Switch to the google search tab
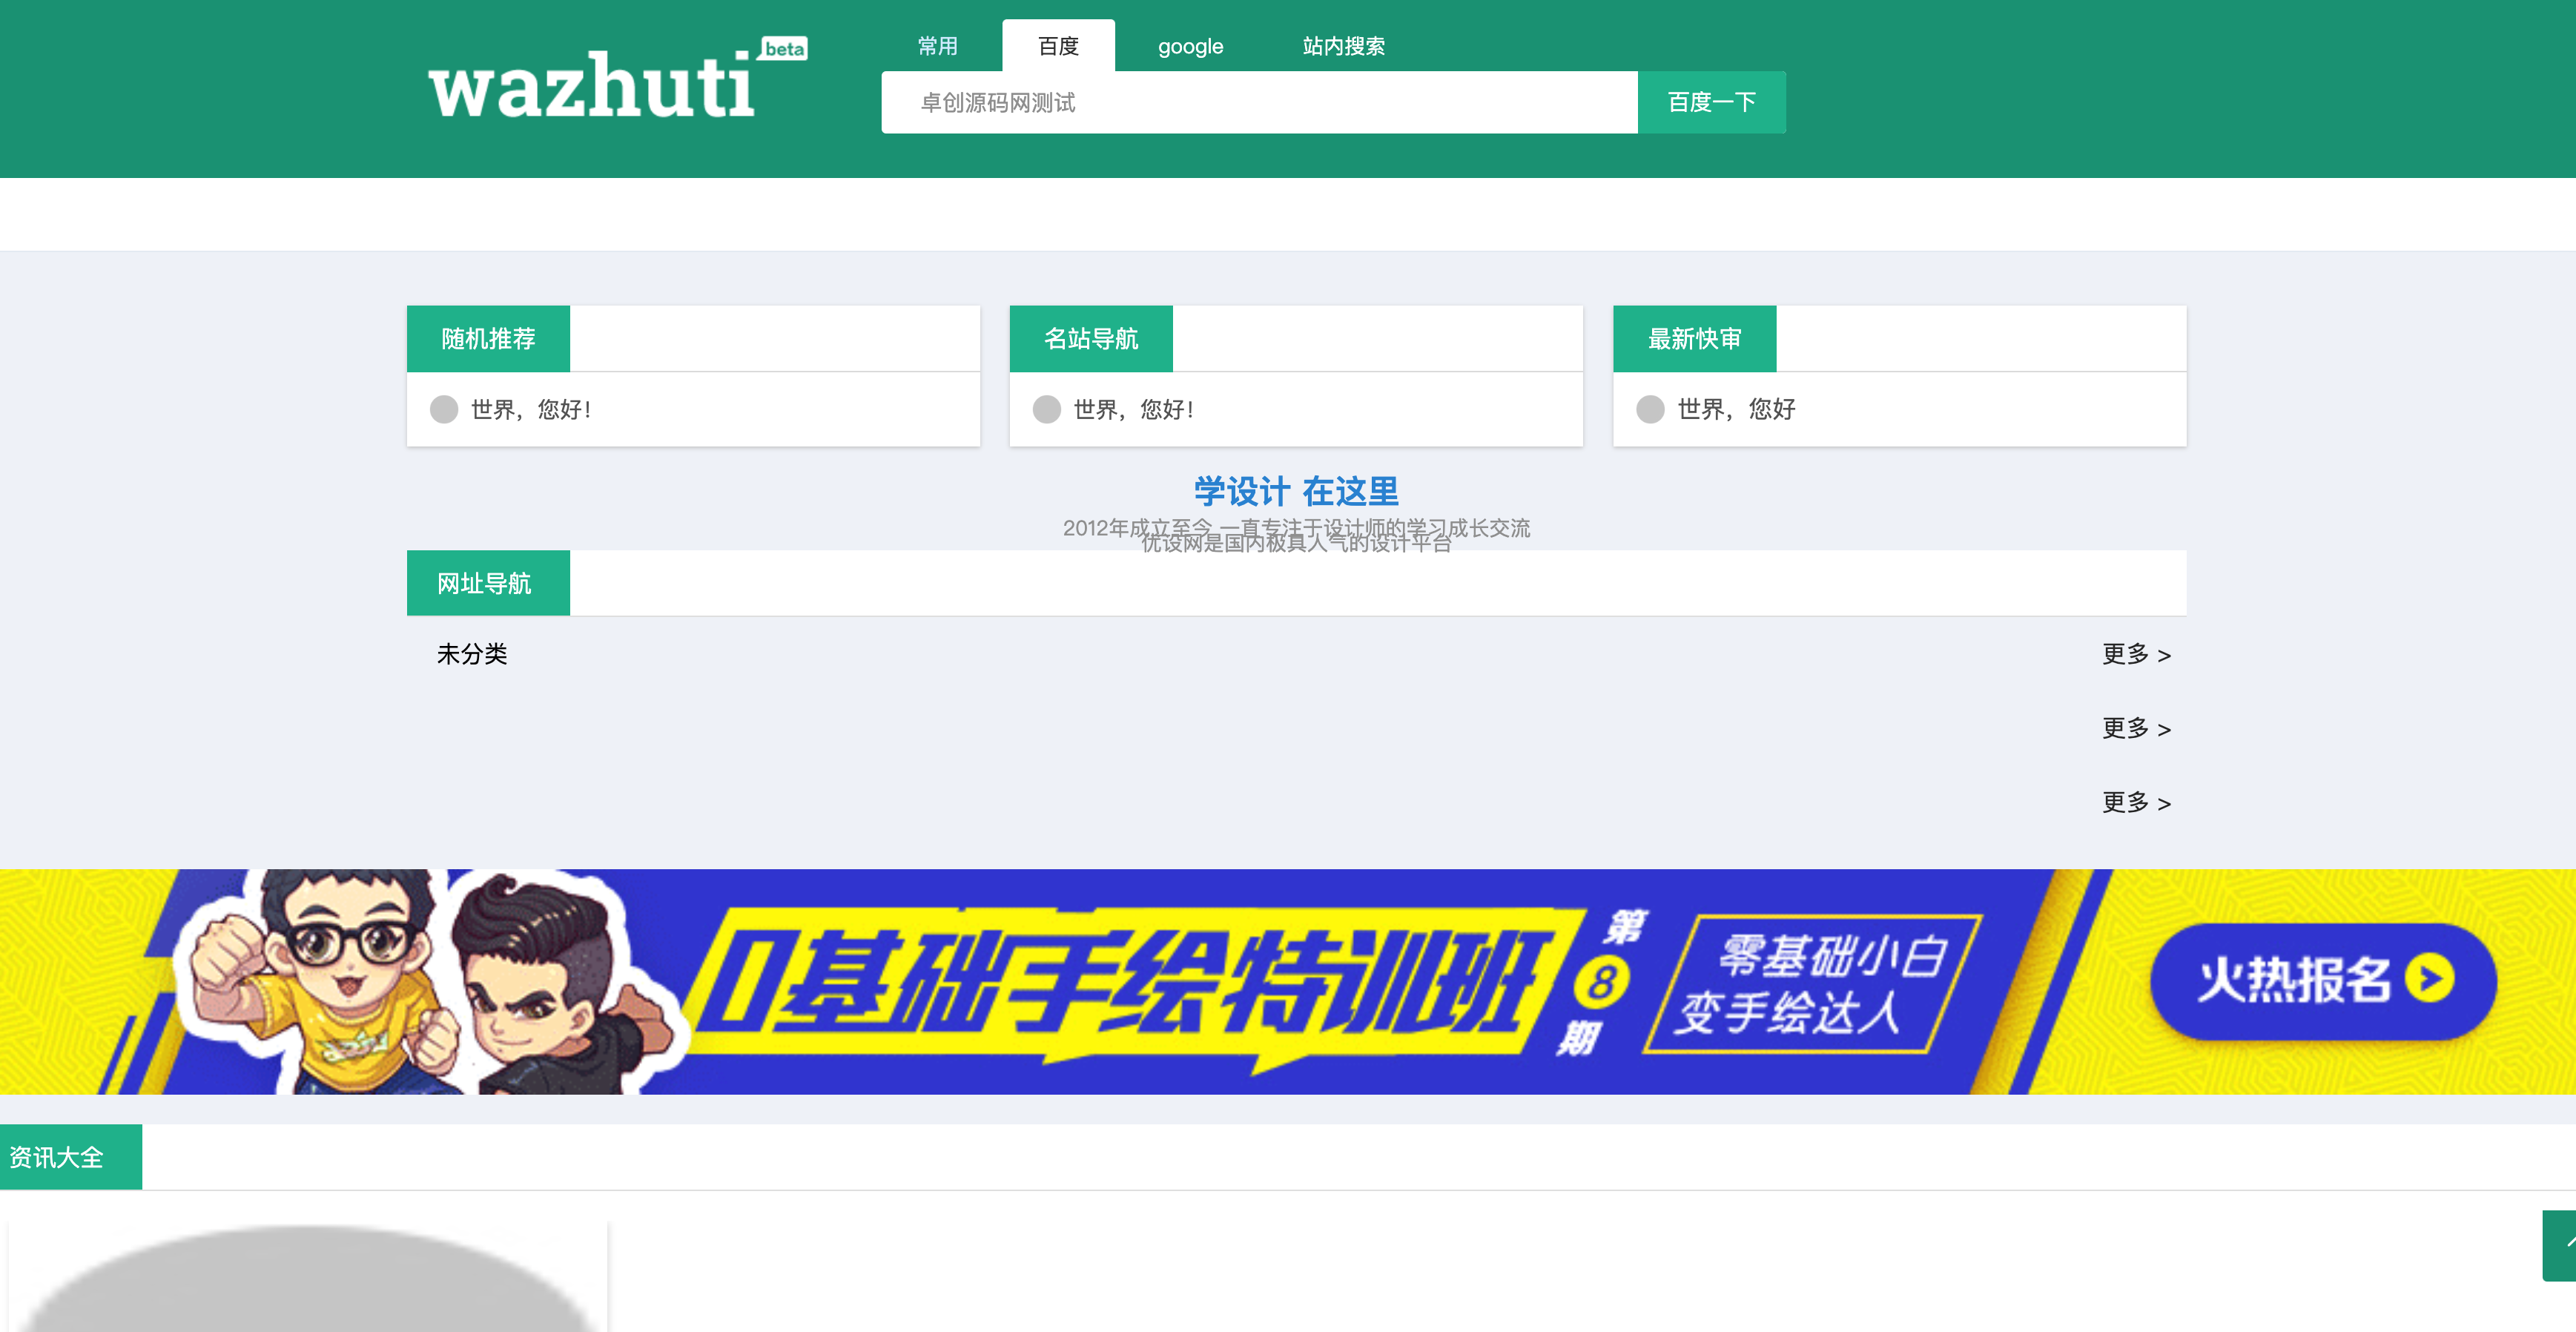Screen dimensions: 2576x1332 click(x=1190, y=46)
